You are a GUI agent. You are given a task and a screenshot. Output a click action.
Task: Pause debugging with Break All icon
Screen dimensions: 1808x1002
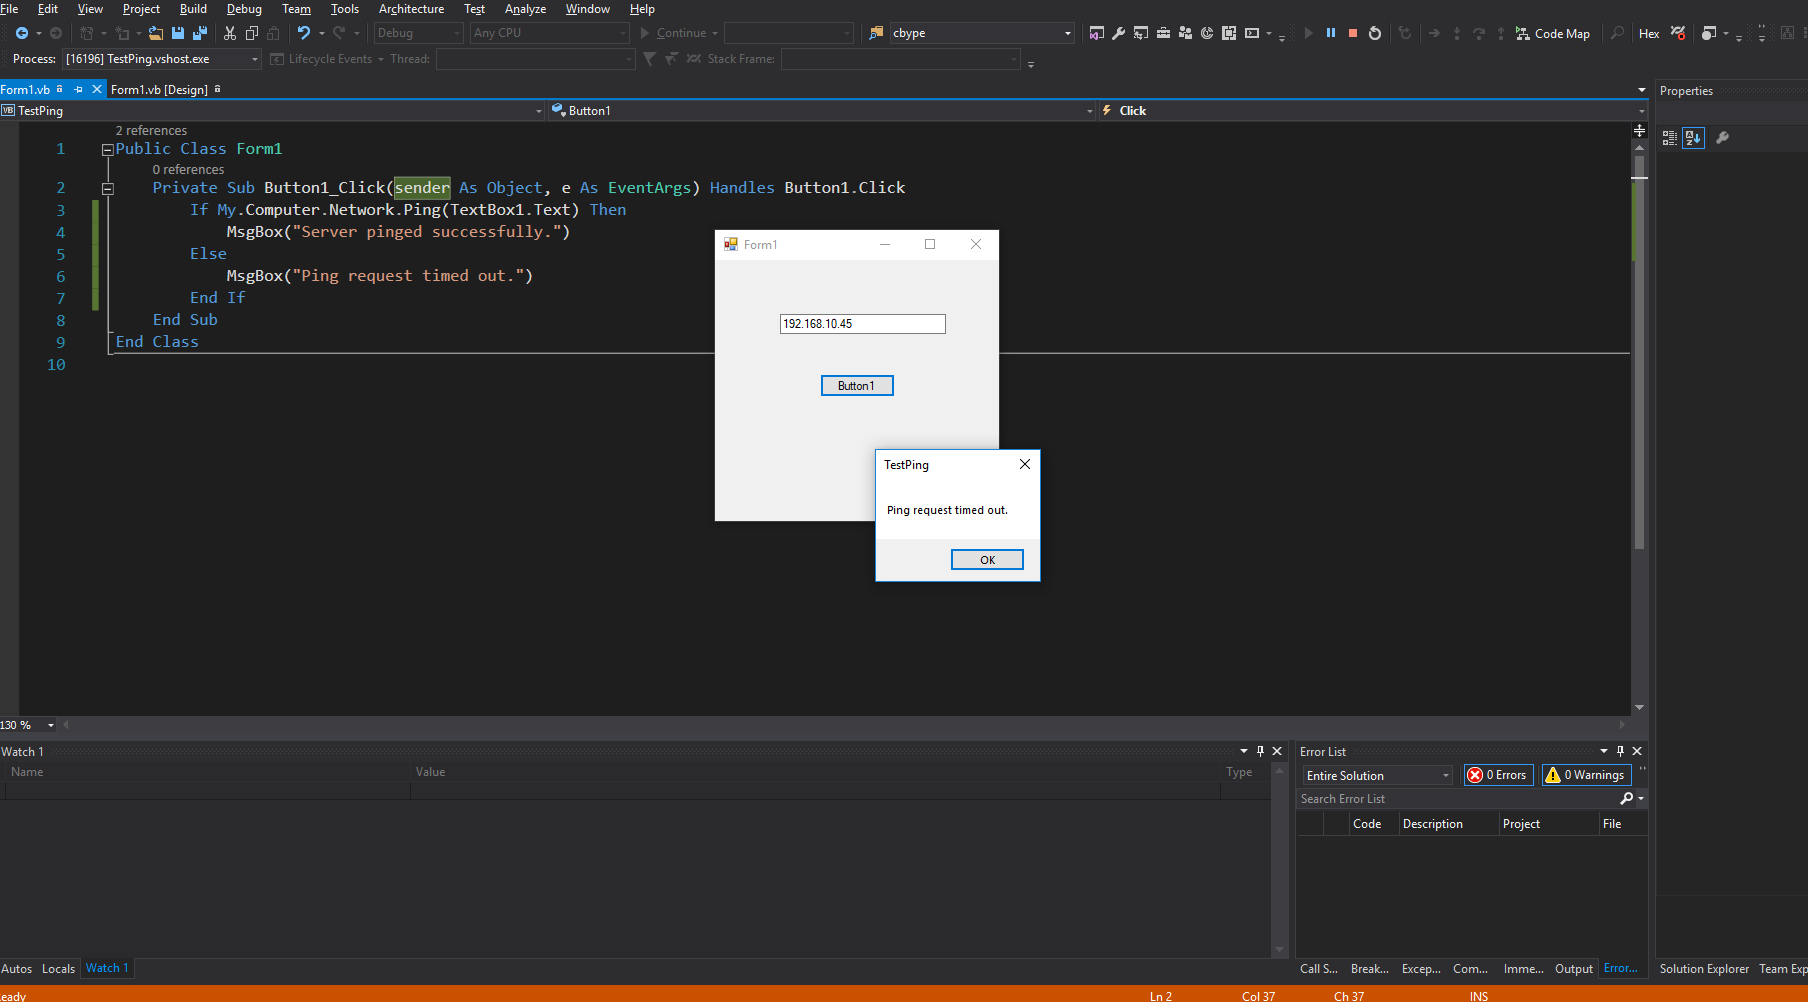[1331, 33]
